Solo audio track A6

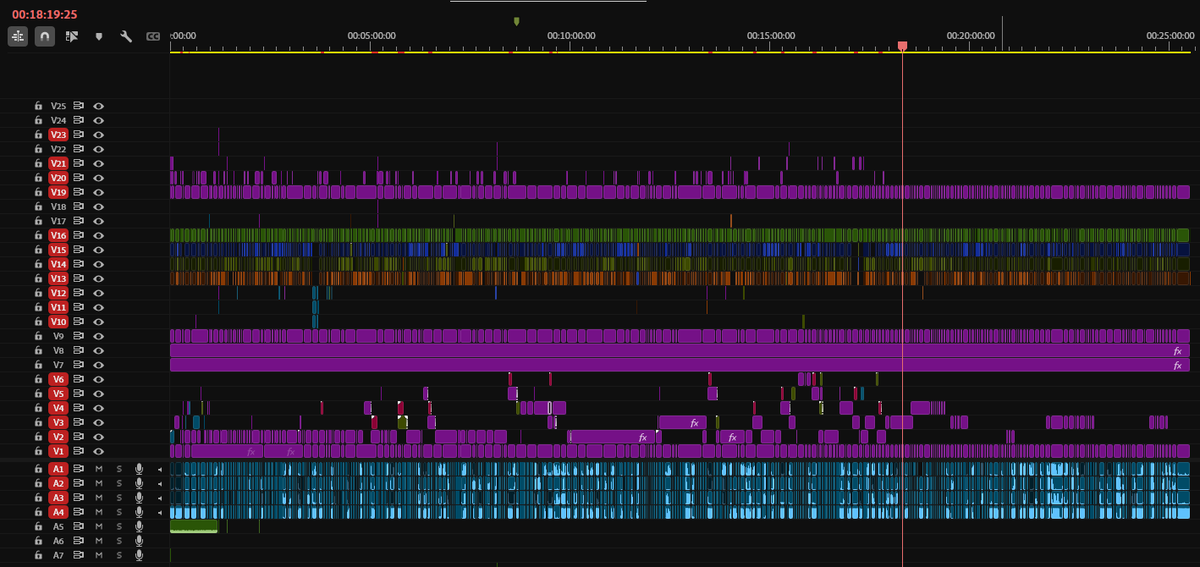pyautogui.click(x=119, y=540)
